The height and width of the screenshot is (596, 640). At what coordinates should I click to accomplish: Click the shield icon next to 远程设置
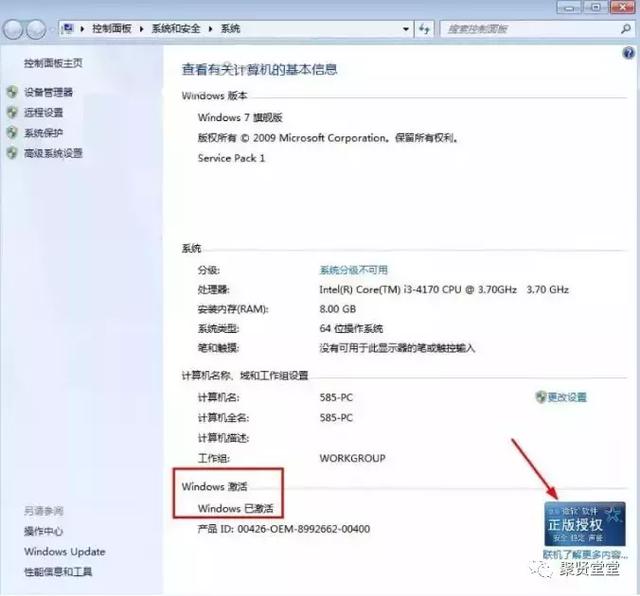pos(12,112)
